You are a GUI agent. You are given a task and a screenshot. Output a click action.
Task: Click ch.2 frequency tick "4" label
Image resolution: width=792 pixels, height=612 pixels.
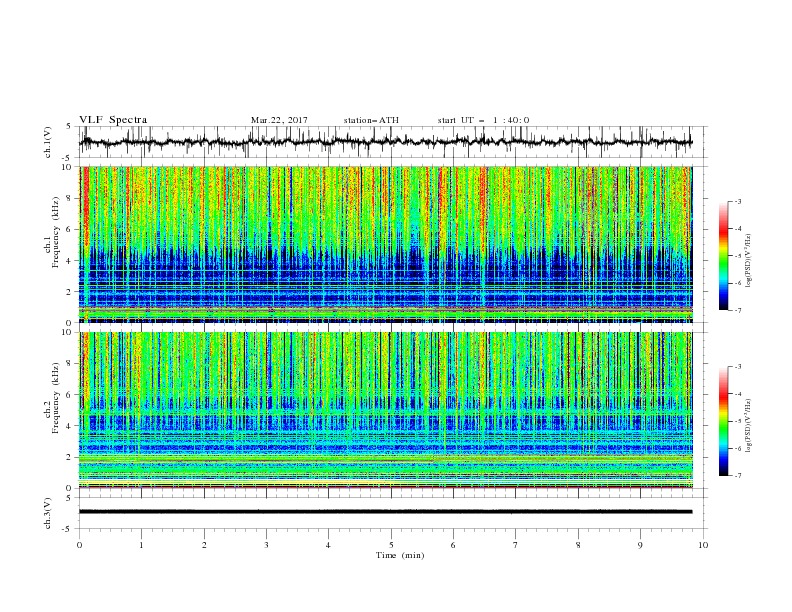point(71,426)
